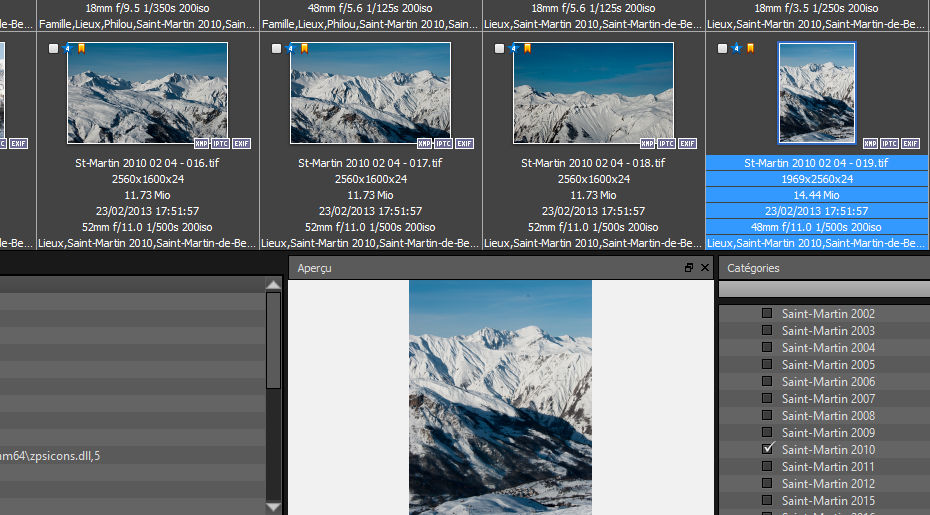Image resolution: width=930 pixels, height=515 pixels.
Task: Click the XMP badge on St-Martin 016.tif
Action: 202,144
